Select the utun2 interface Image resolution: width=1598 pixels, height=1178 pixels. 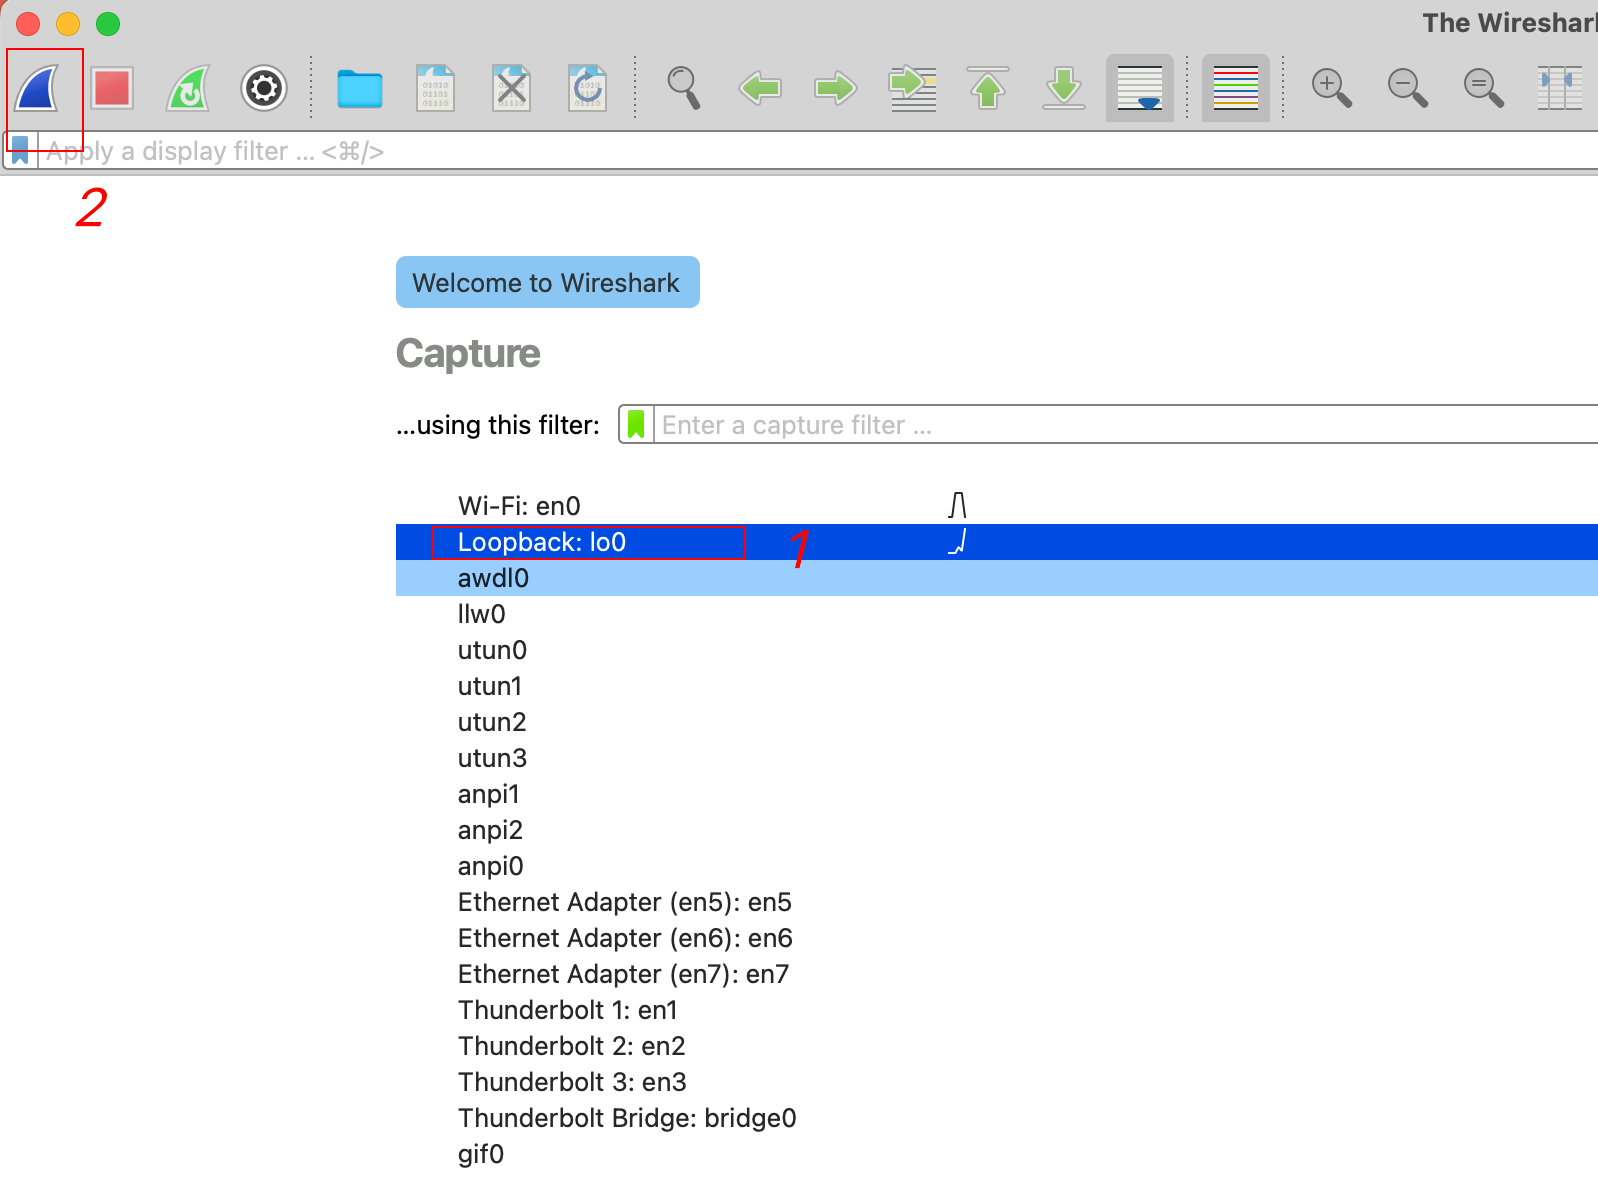tap(997, 722)
